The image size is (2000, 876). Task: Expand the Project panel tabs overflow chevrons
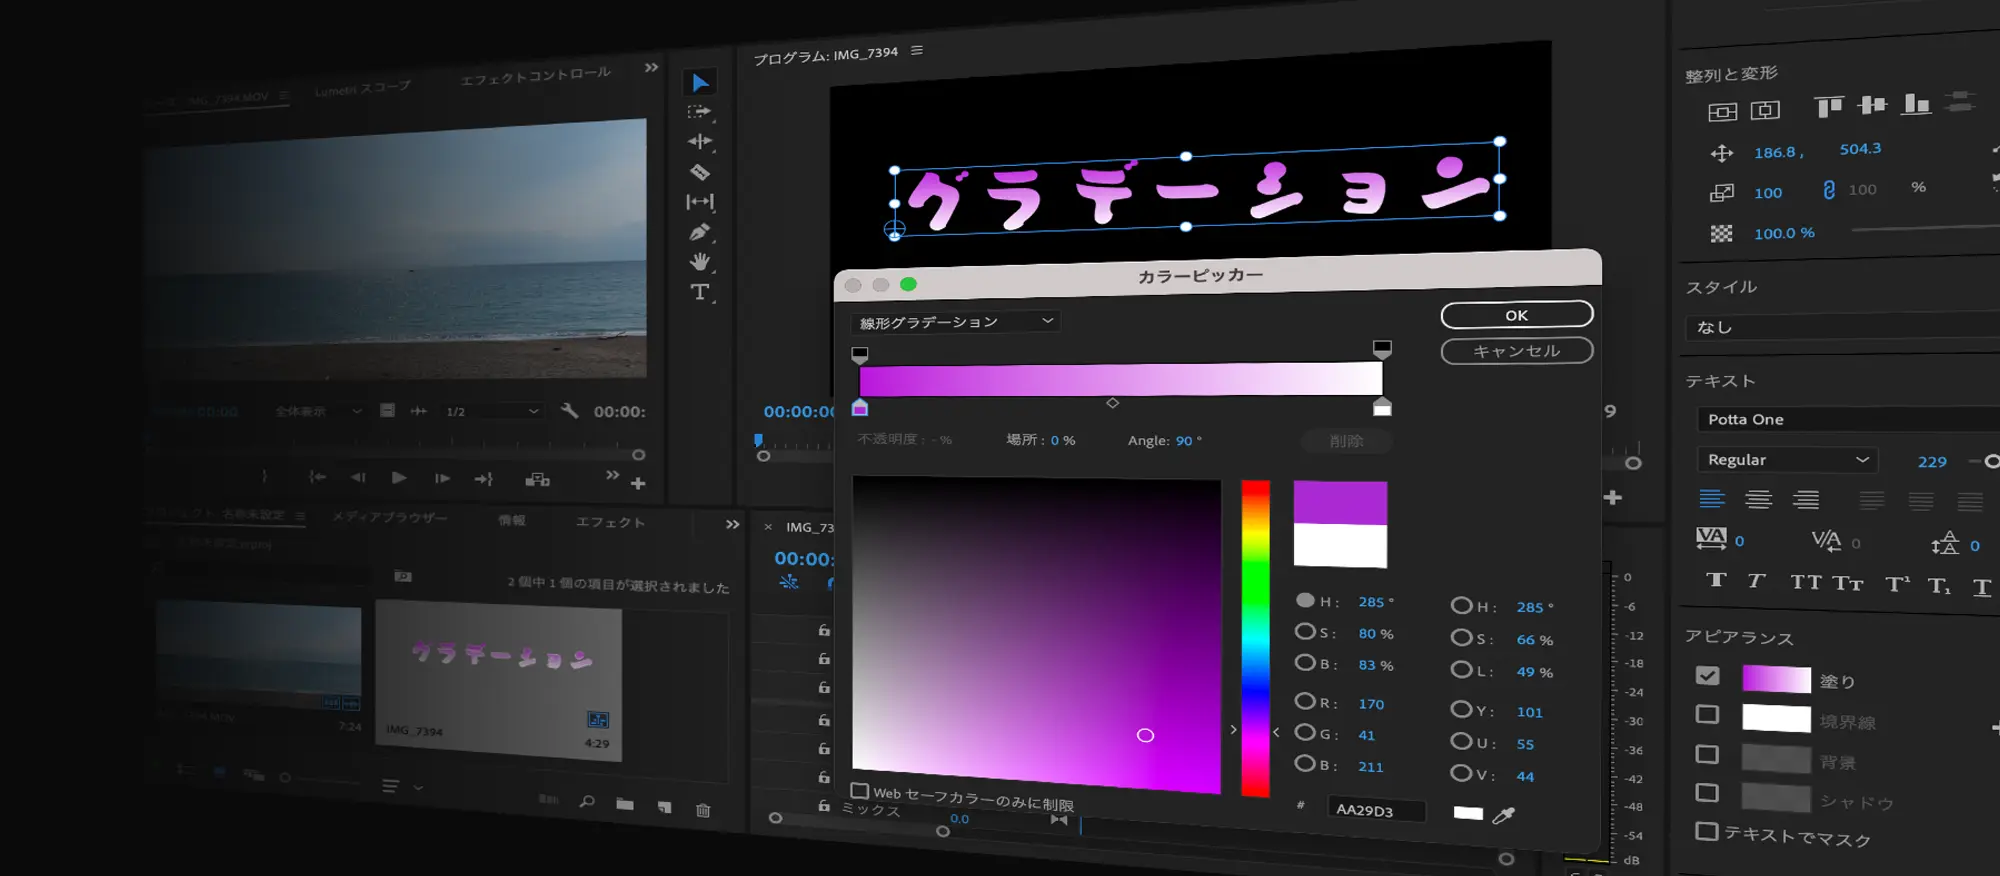[733, 524]
